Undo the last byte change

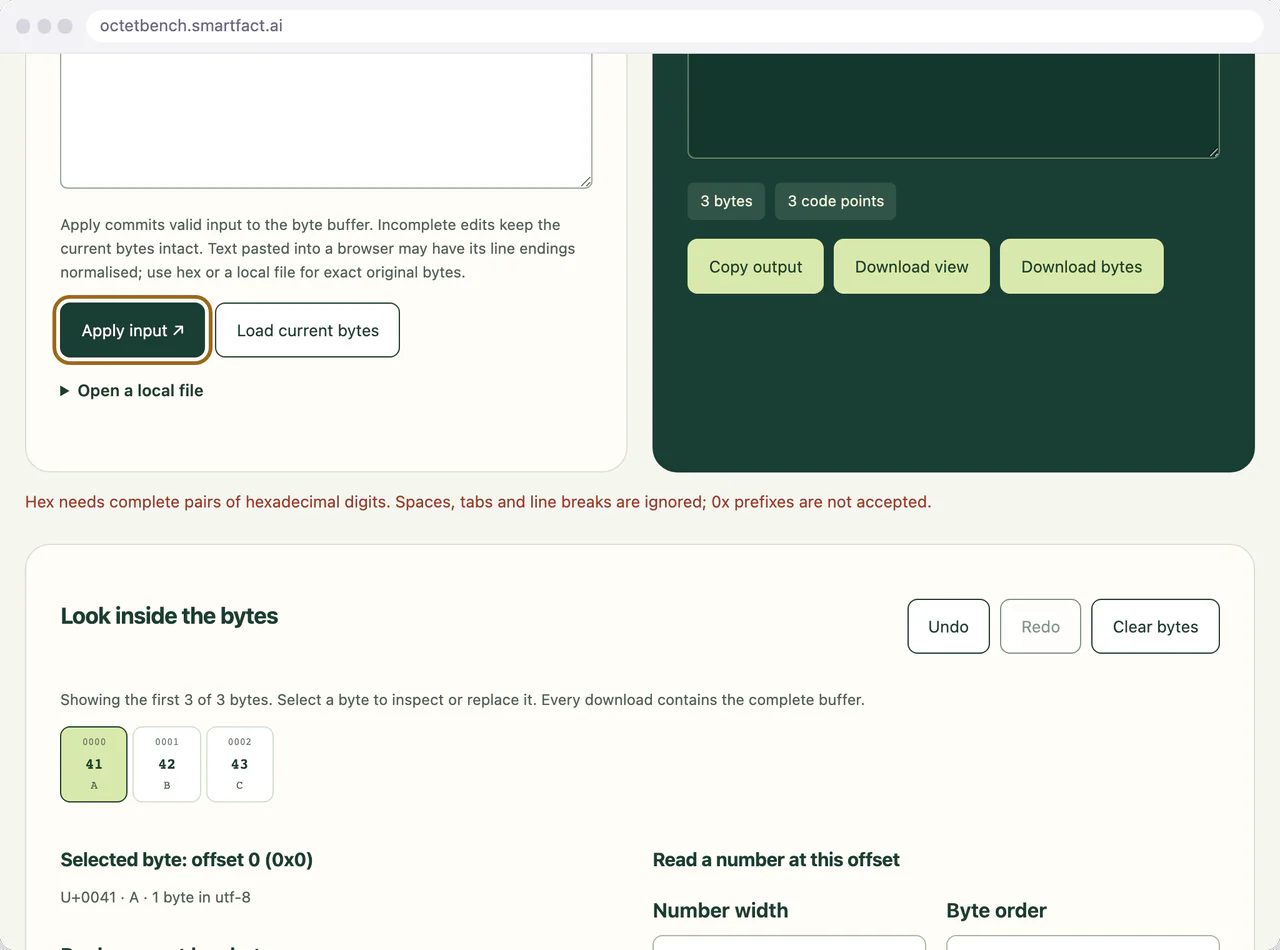[948, 626]
